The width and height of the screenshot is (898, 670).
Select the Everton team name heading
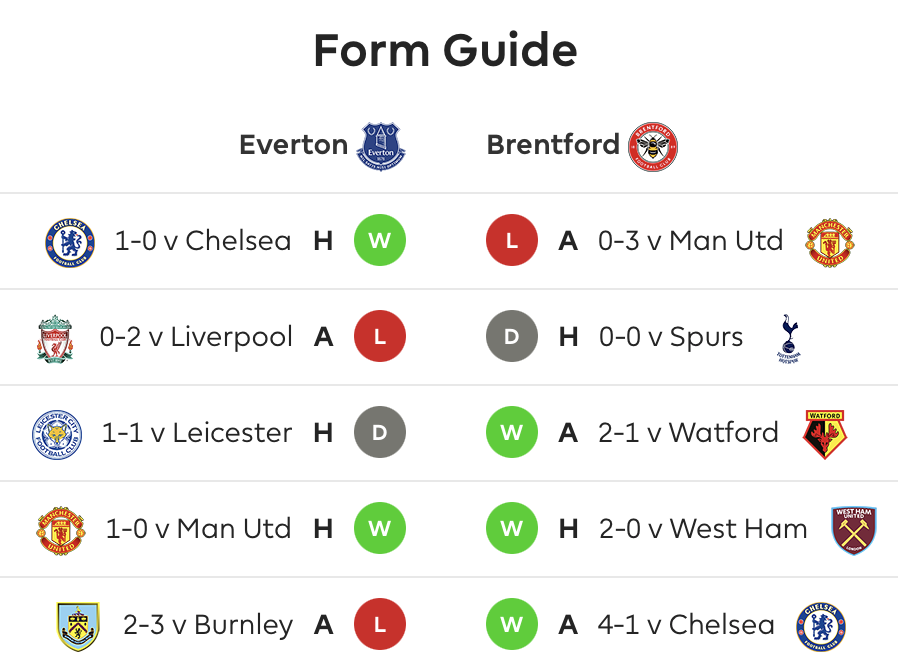pyautogui.click(x=294, y=144)
